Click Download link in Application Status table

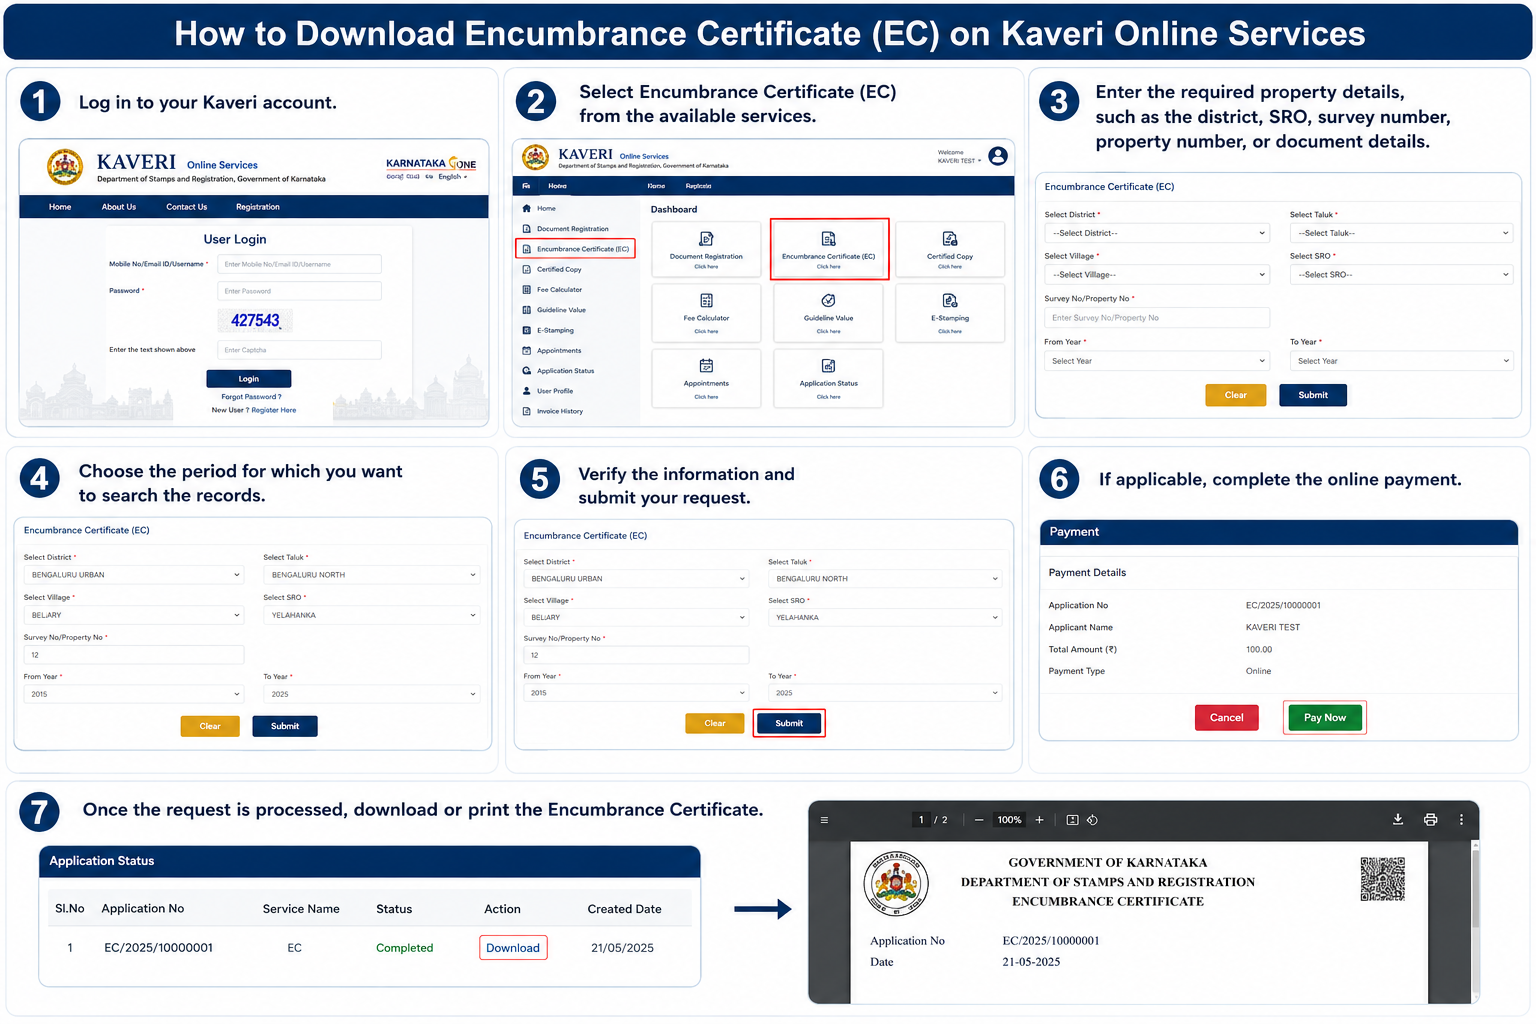pos(513,948)
